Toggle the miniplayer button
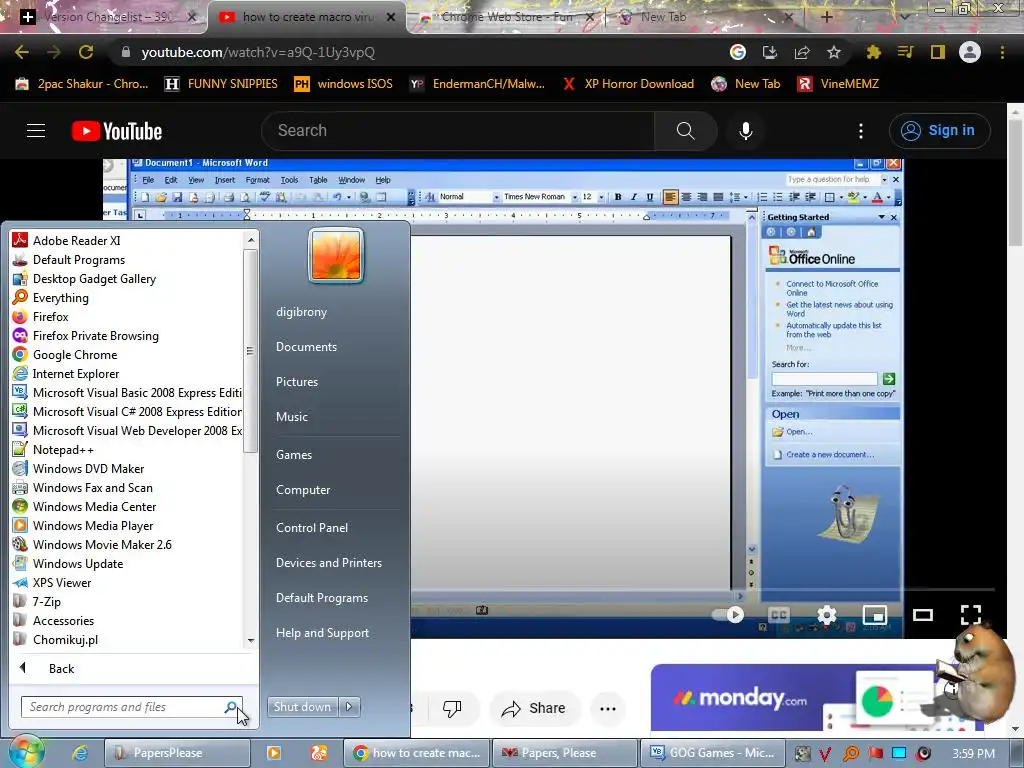1024x768 pixels. pos(874,615)
